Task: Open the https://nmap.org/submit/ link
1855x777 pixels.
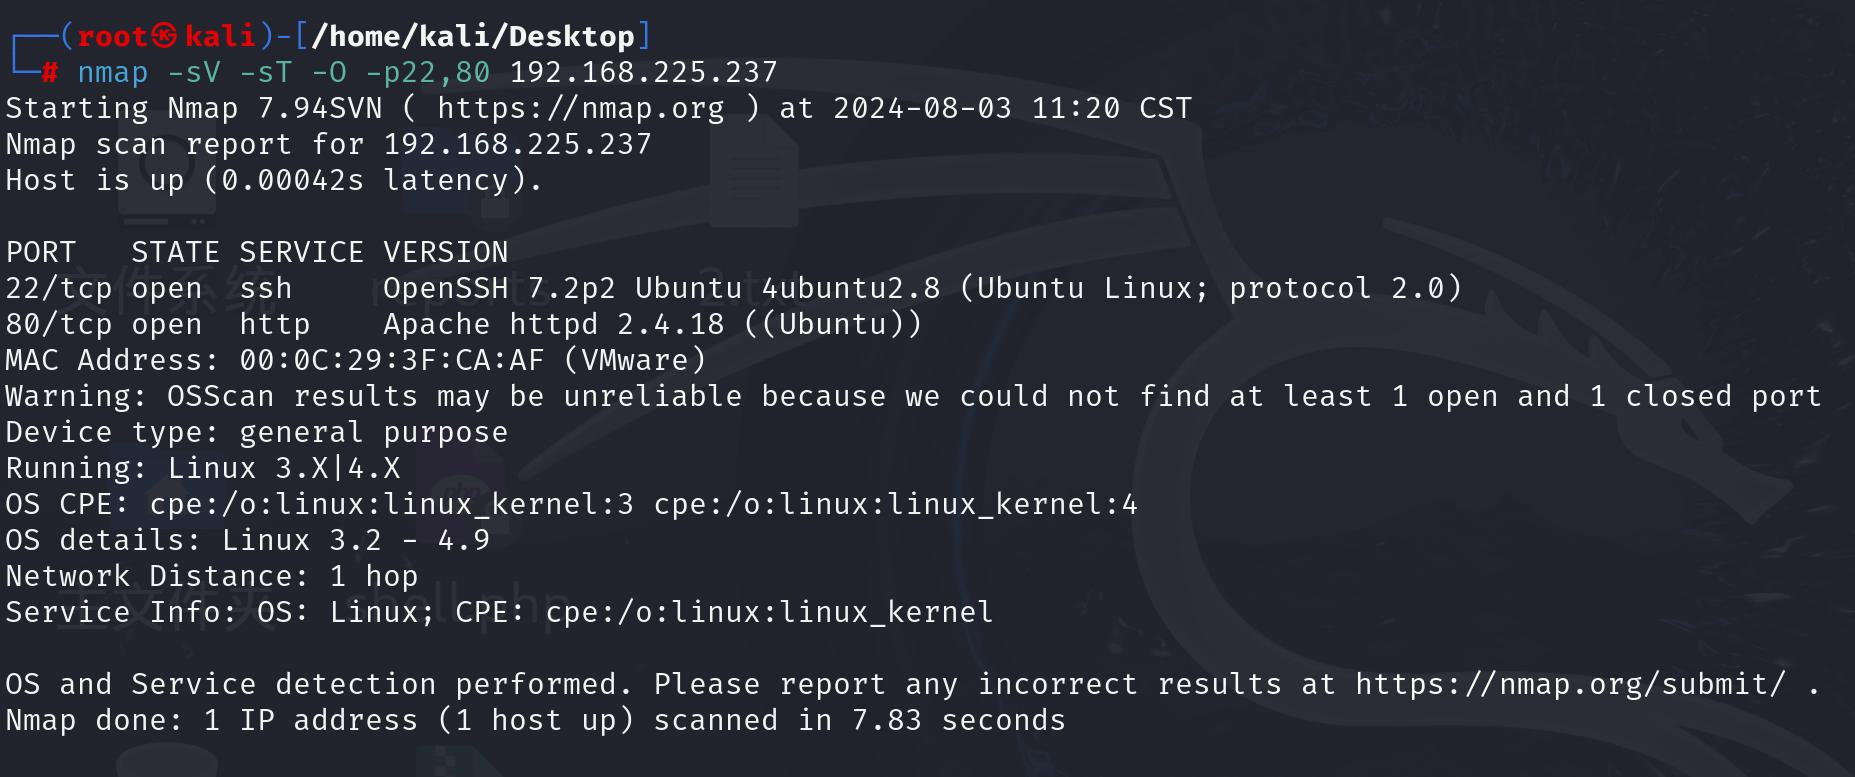Action: [x=1570, y=684]
